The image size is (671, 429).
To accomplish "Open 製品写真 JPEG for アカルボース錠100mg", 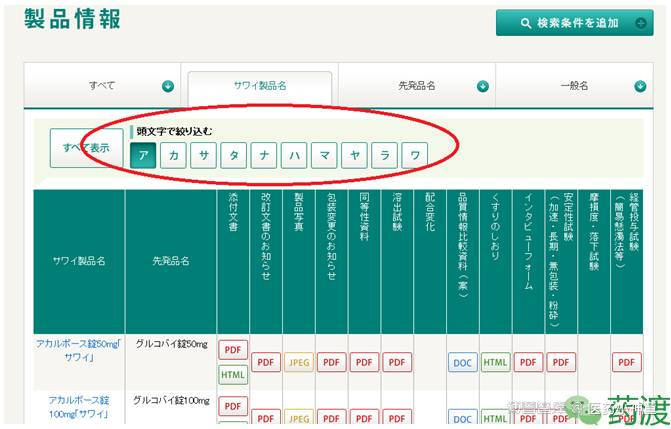I will (299, 417).
